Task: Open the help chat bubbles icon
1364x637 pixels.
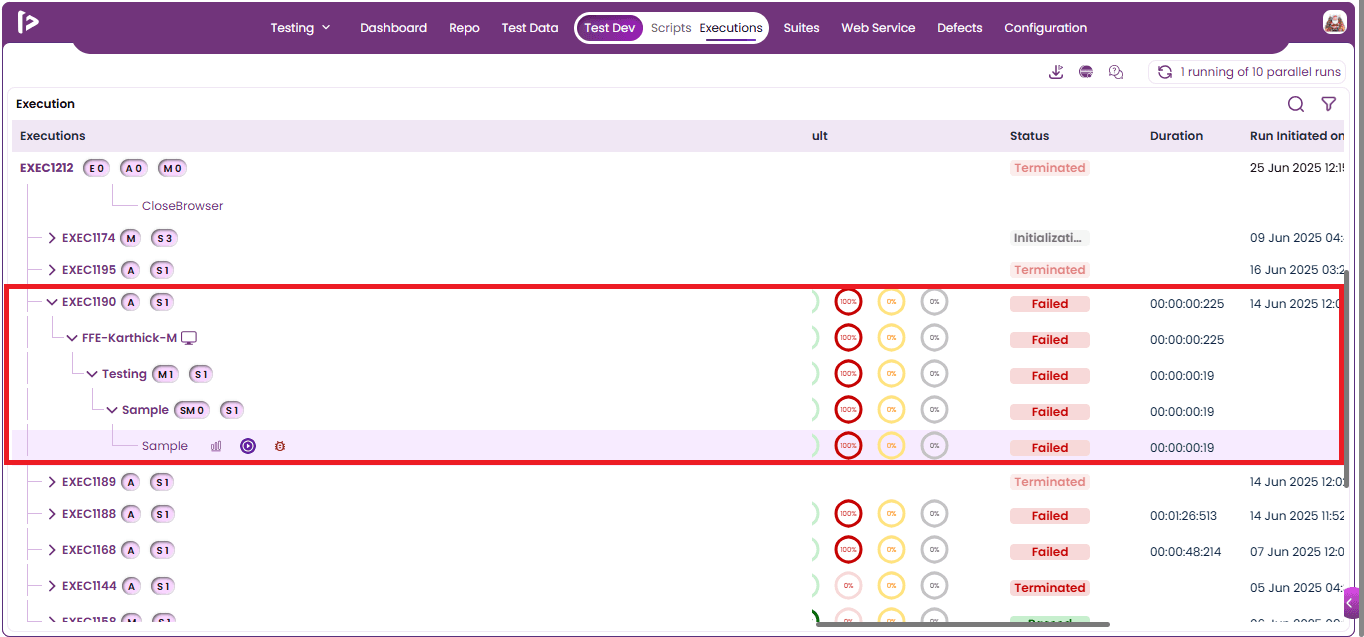Action: click(1116, 72)
